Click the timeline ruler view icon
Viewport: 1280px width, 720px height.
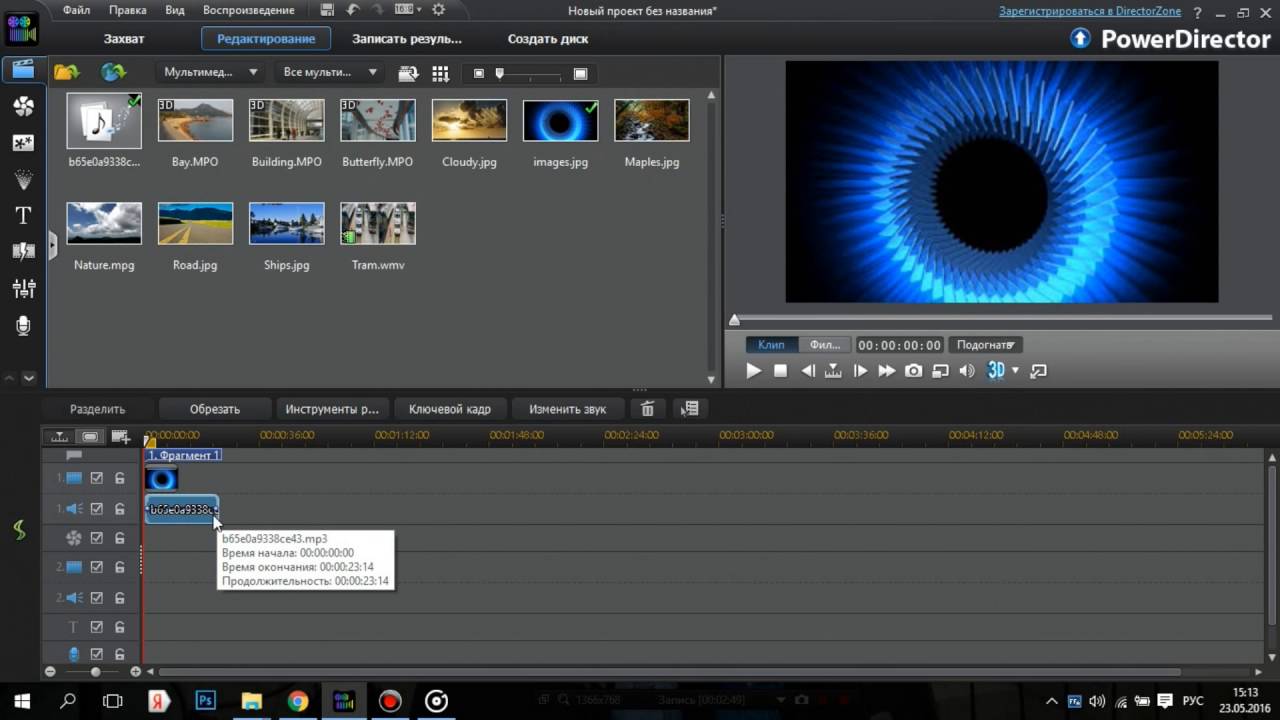tap(59, 436)
